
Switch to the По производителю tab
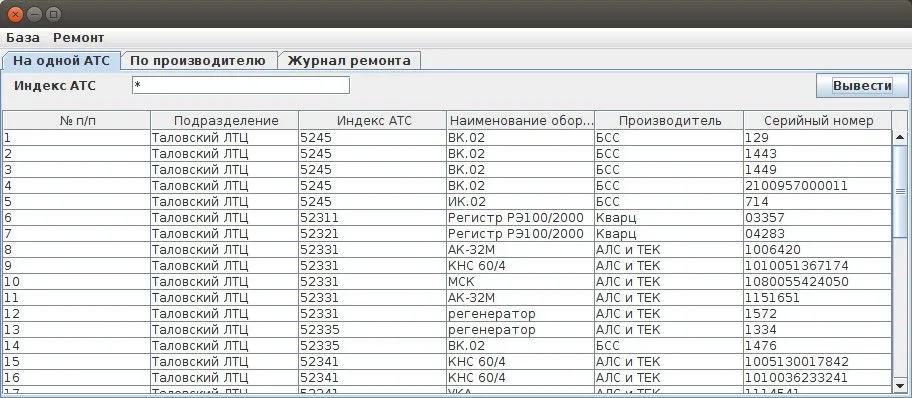pos(198,61)
